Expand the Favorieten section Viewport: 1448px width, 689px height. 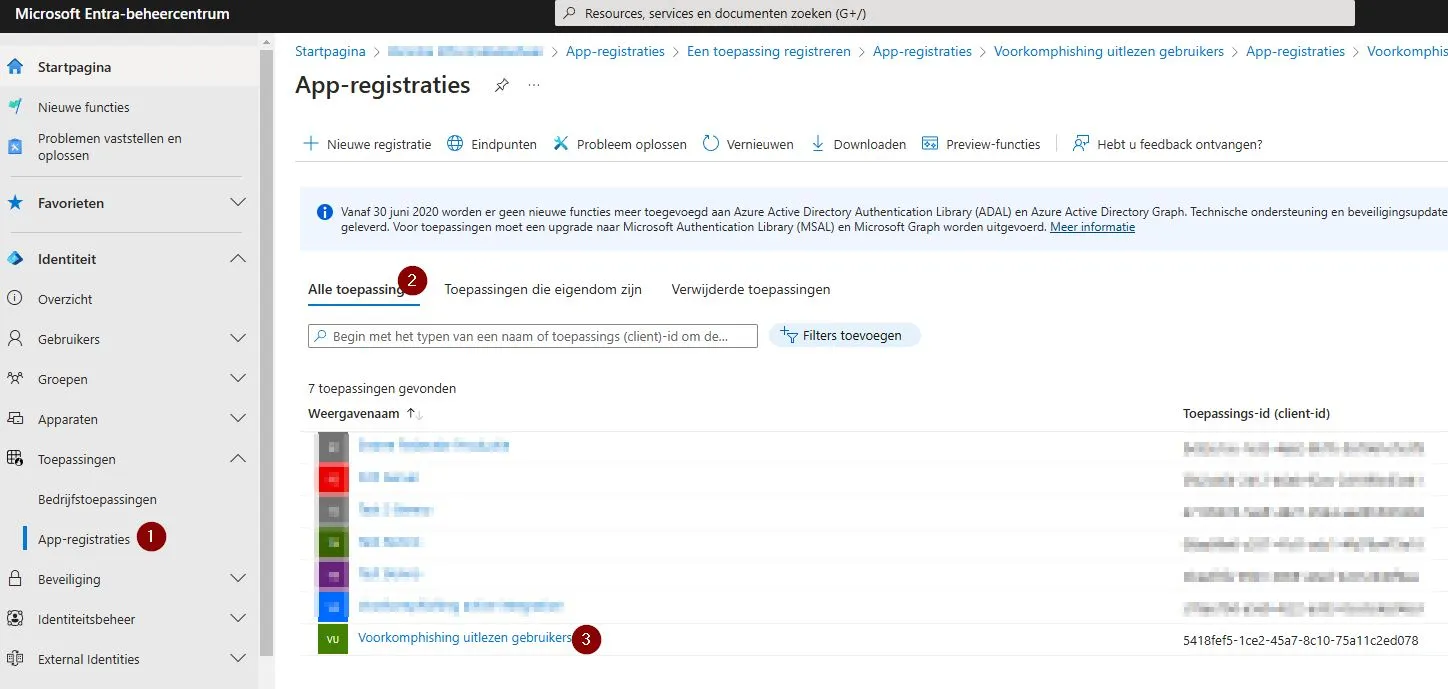pos(238,203)
